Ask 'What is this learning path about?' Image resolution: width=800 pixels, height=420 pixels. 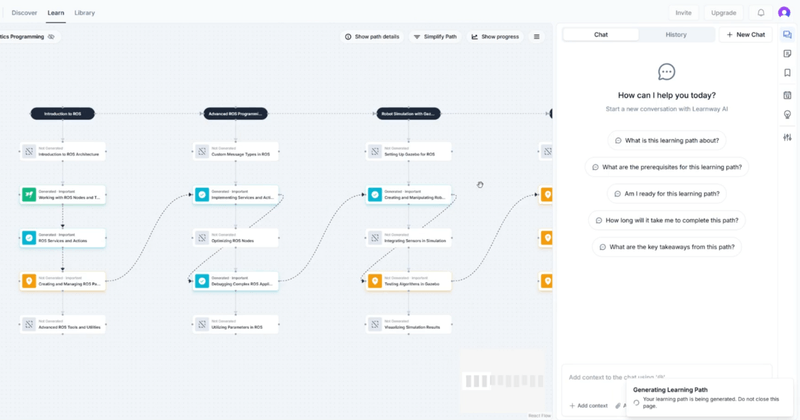pos(666,140)
